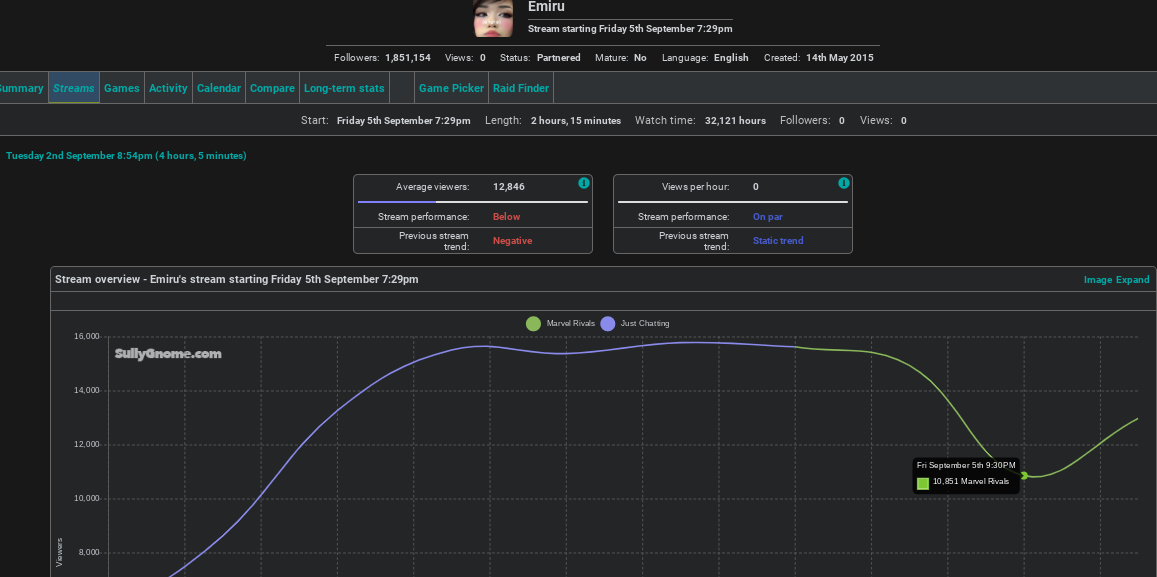Open the Game Picker tab
1157x577 pixels.
tap(451, 88)
